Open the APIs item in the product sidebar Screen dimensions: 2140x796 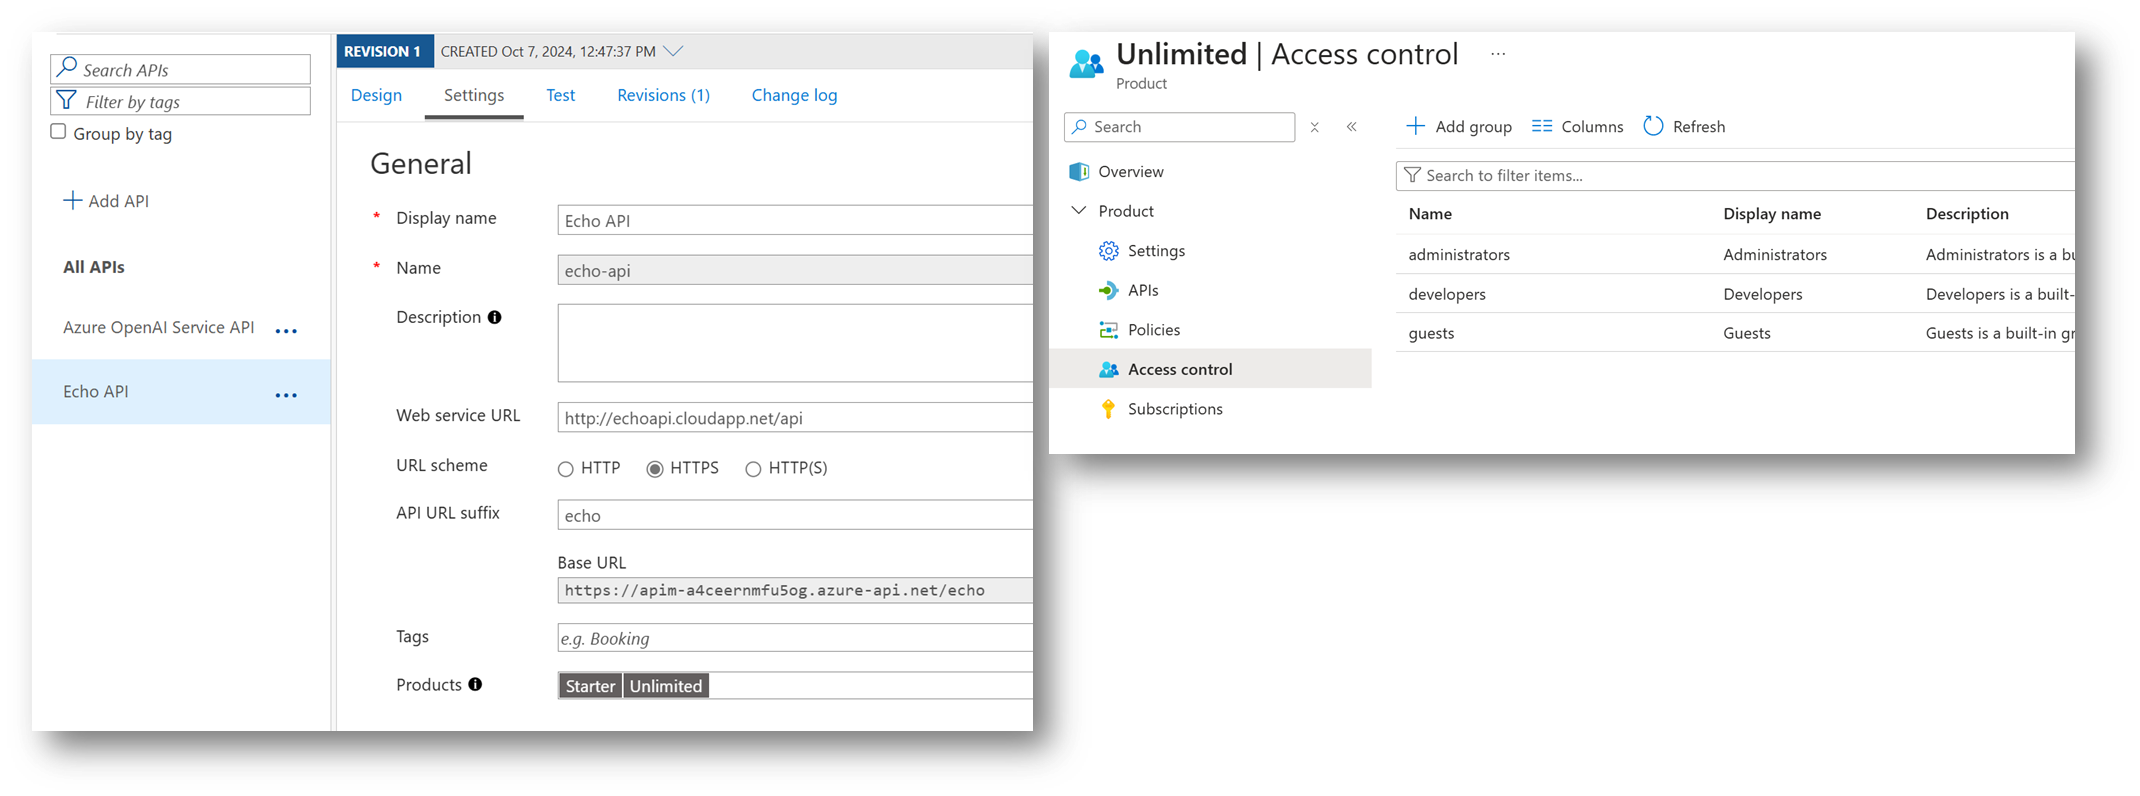(x=1143, y=290)
